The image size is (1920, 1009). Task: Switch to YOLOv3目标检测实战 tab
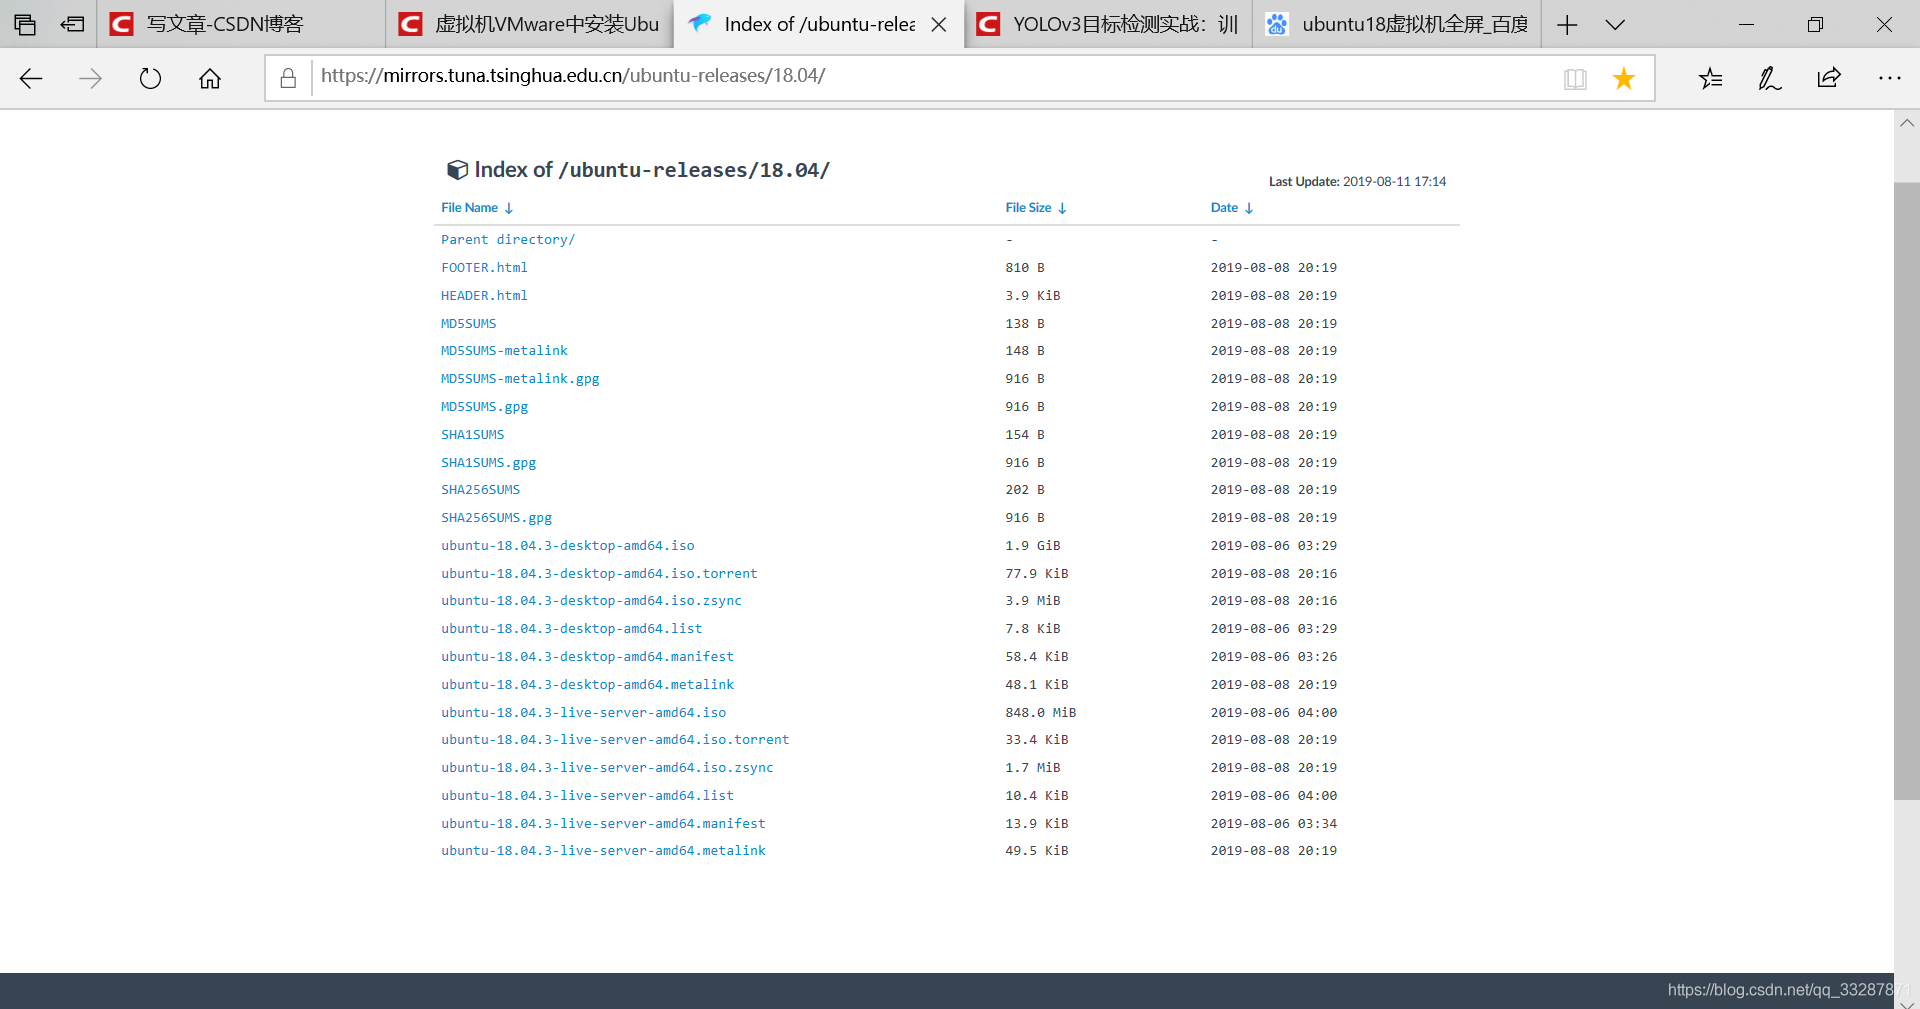pos(1108,24)
